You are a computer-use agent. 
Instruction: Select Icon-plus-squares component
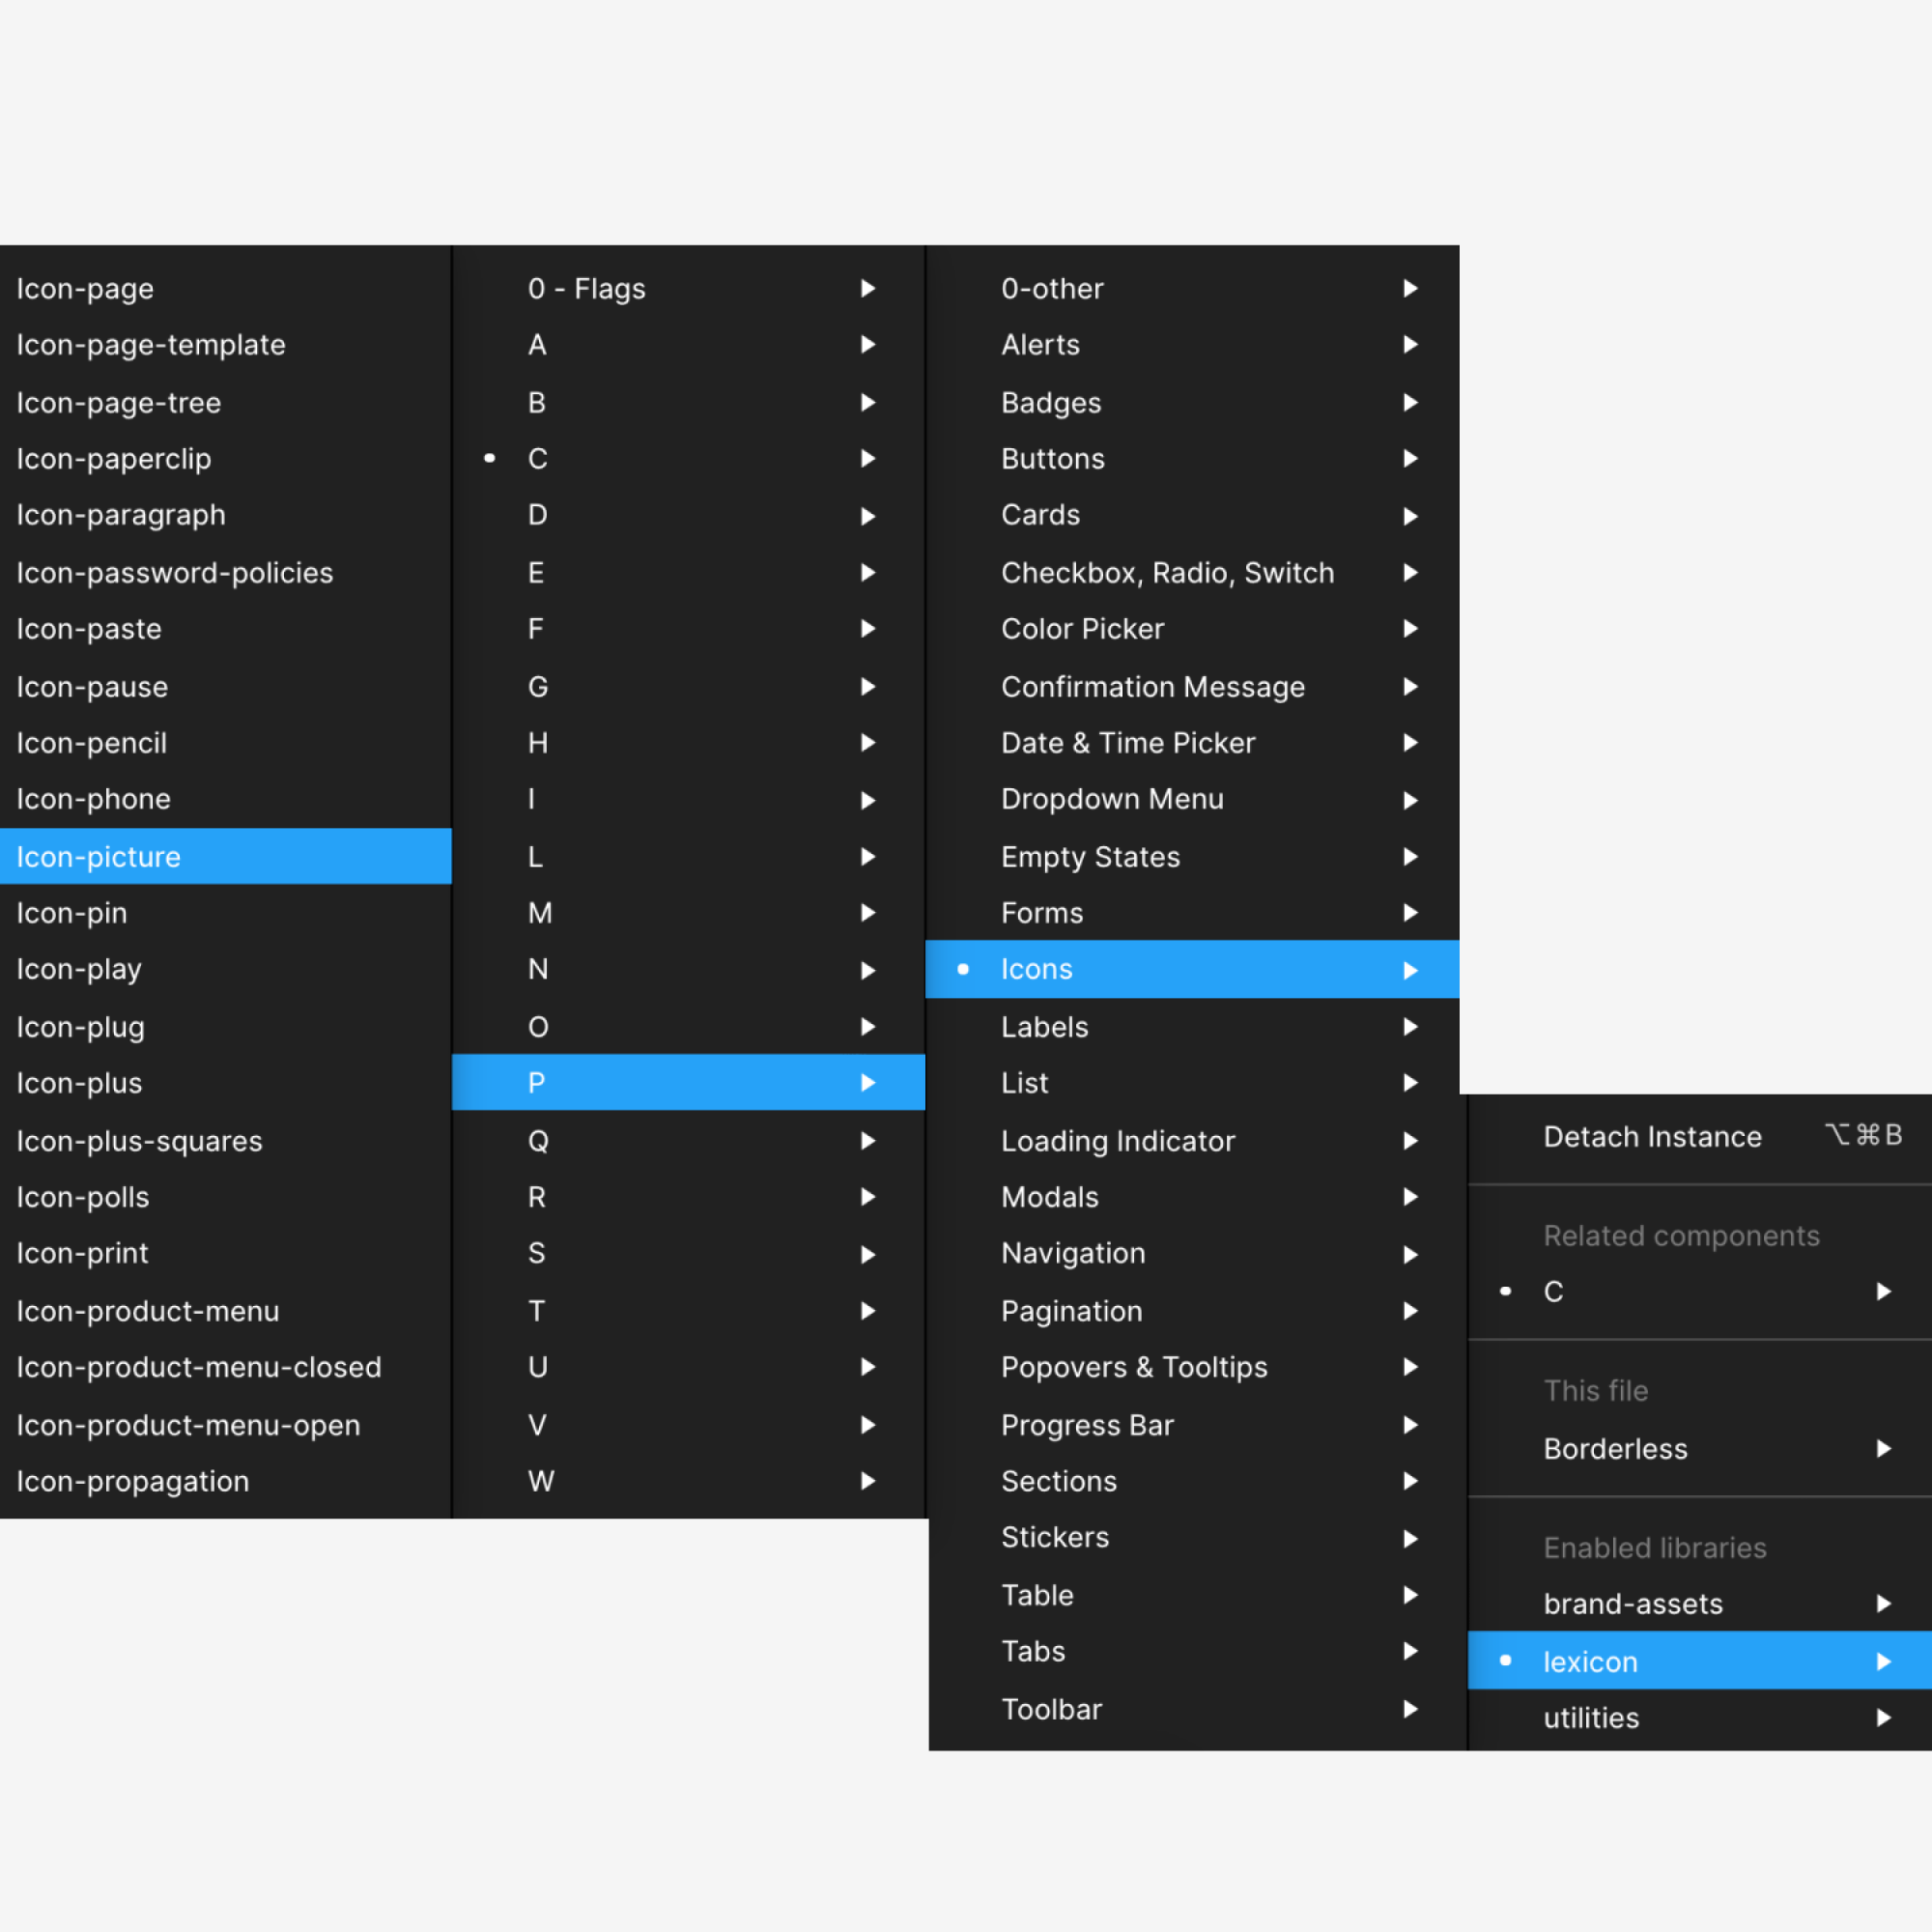pyautogui.click(x=140, y=1140)
